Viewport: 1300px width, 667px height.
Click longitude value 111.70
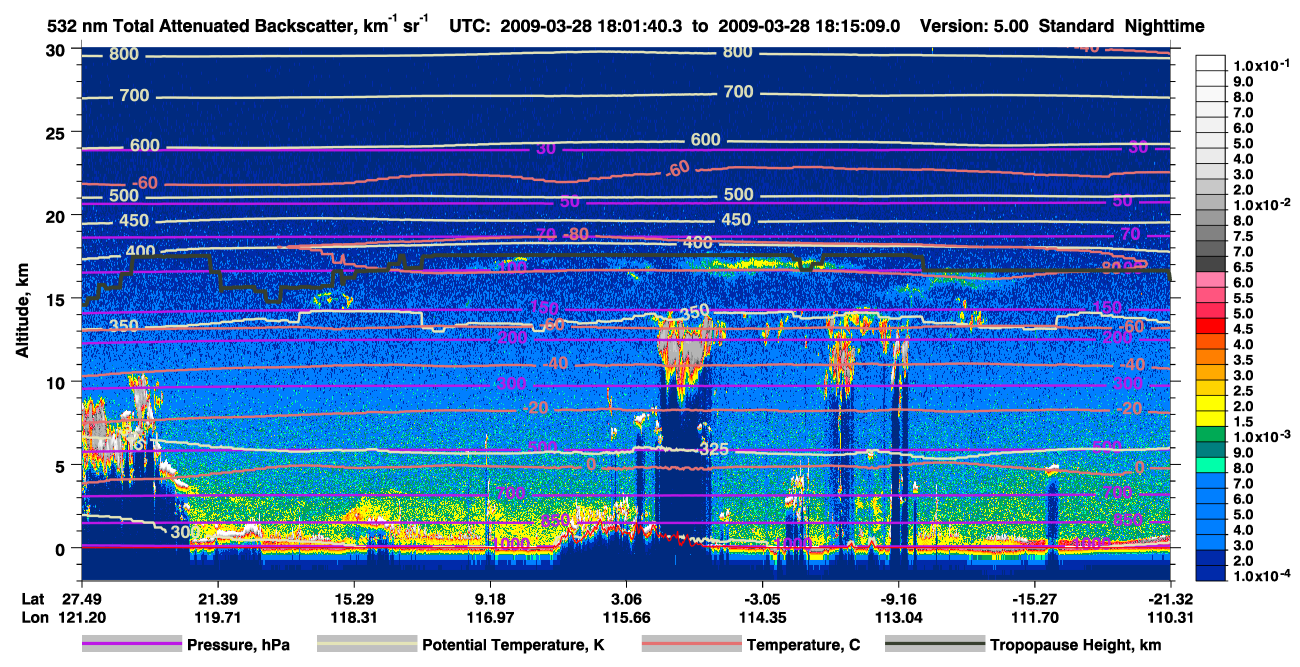(x=1034, y=617)
